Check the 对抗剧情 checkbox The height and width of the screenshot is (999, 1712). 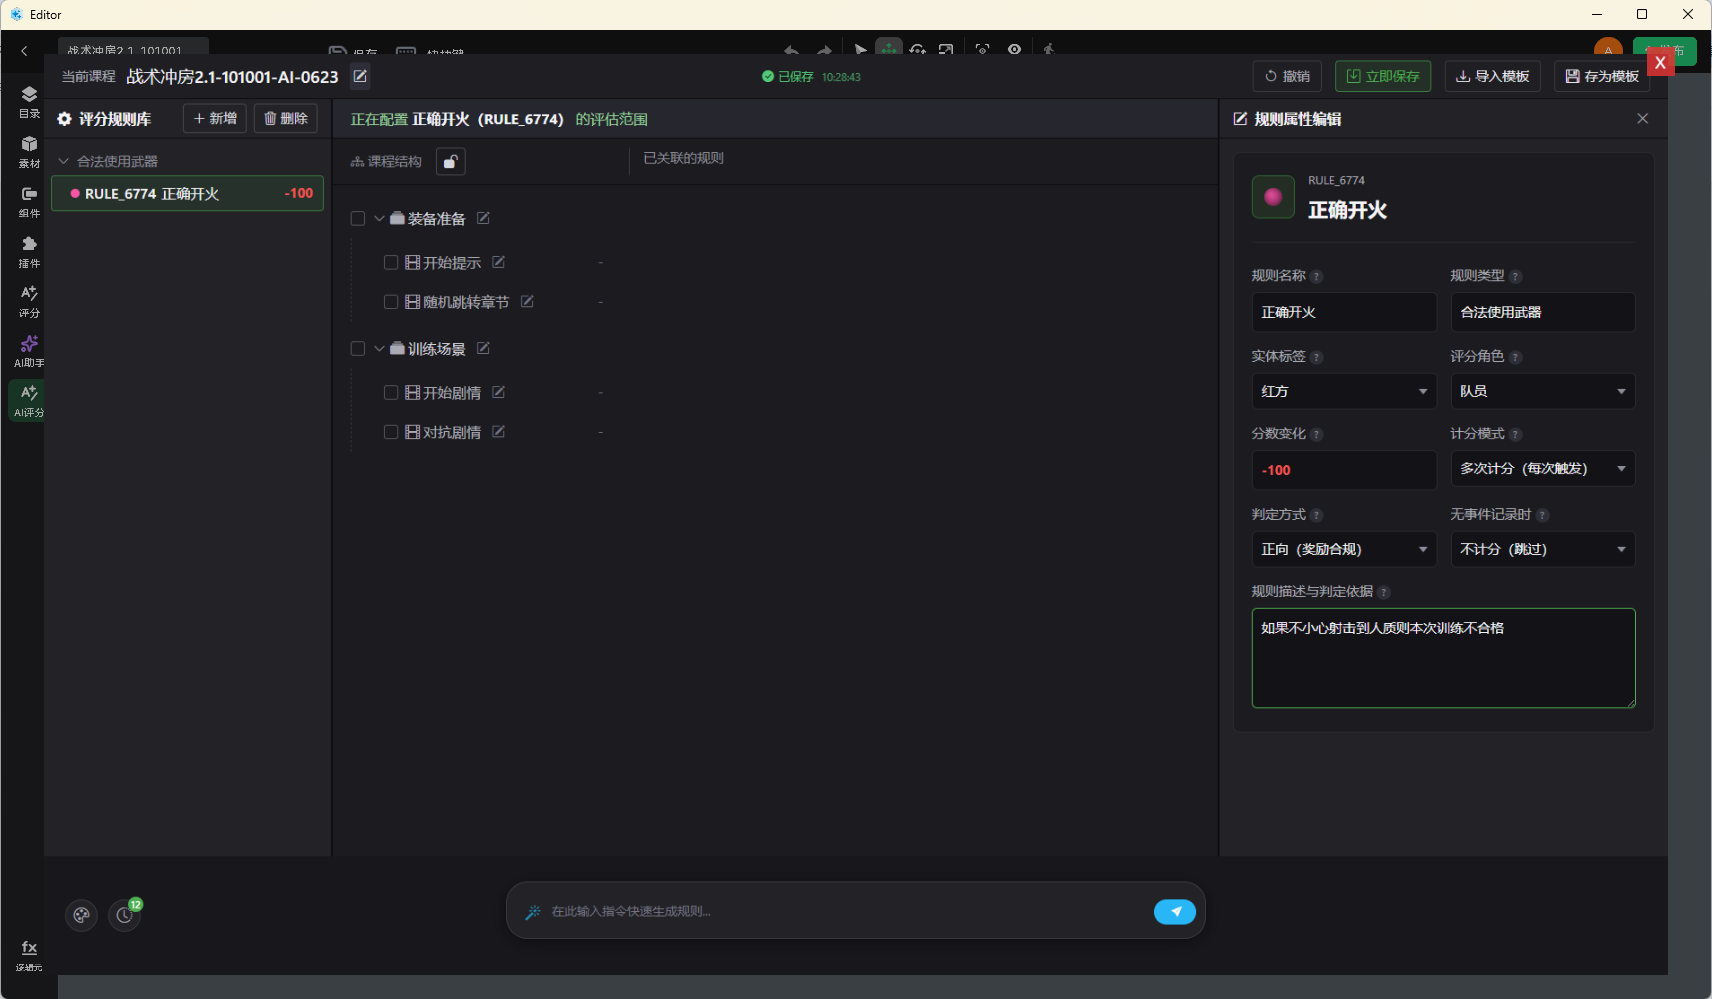(x=391, y=431)
